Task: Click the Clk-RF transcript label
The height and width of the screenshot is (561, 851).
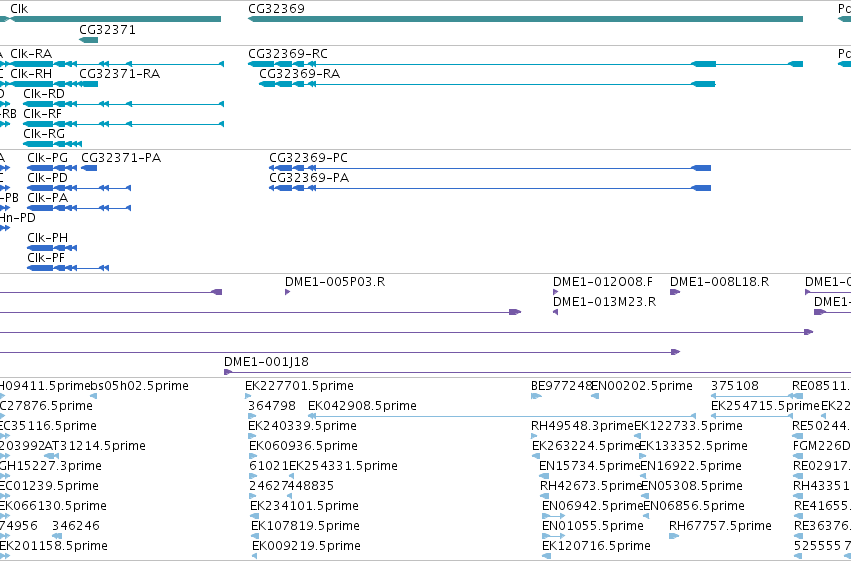Action: coord(42,114)
